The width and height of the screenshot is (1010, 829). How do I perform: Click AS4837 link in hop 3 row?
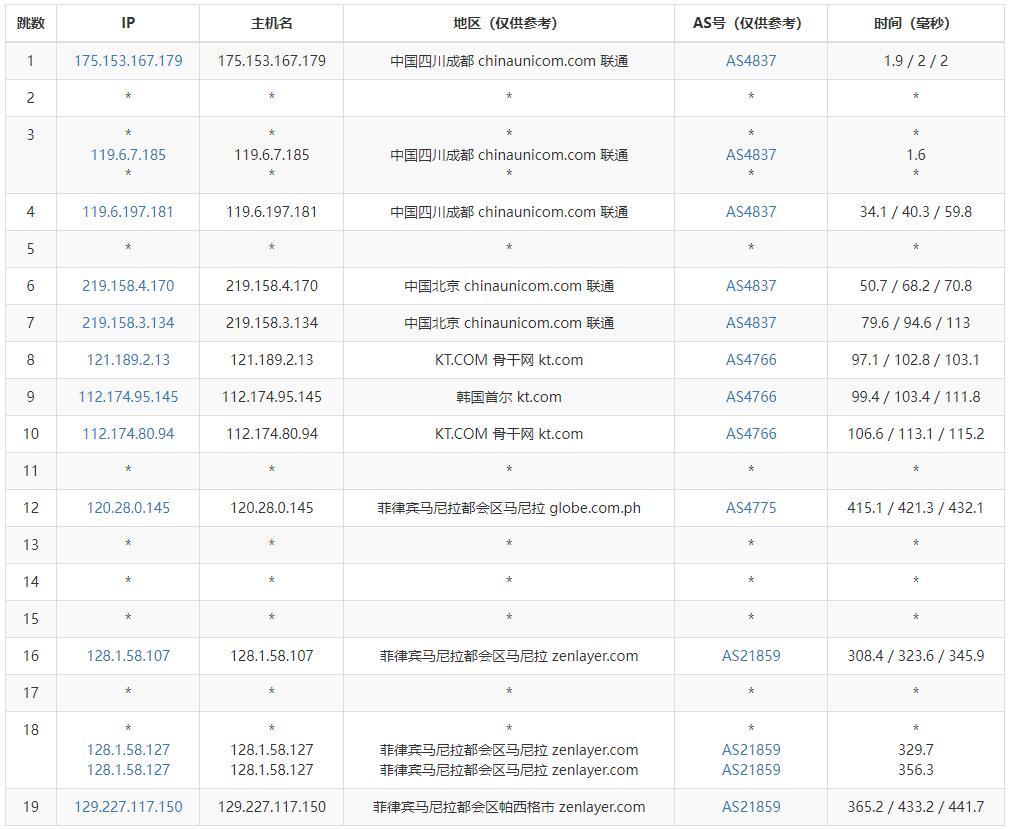[x=751, y=155]
